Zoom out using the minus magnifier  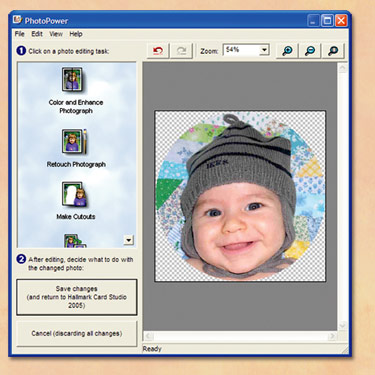click(310, 51)
